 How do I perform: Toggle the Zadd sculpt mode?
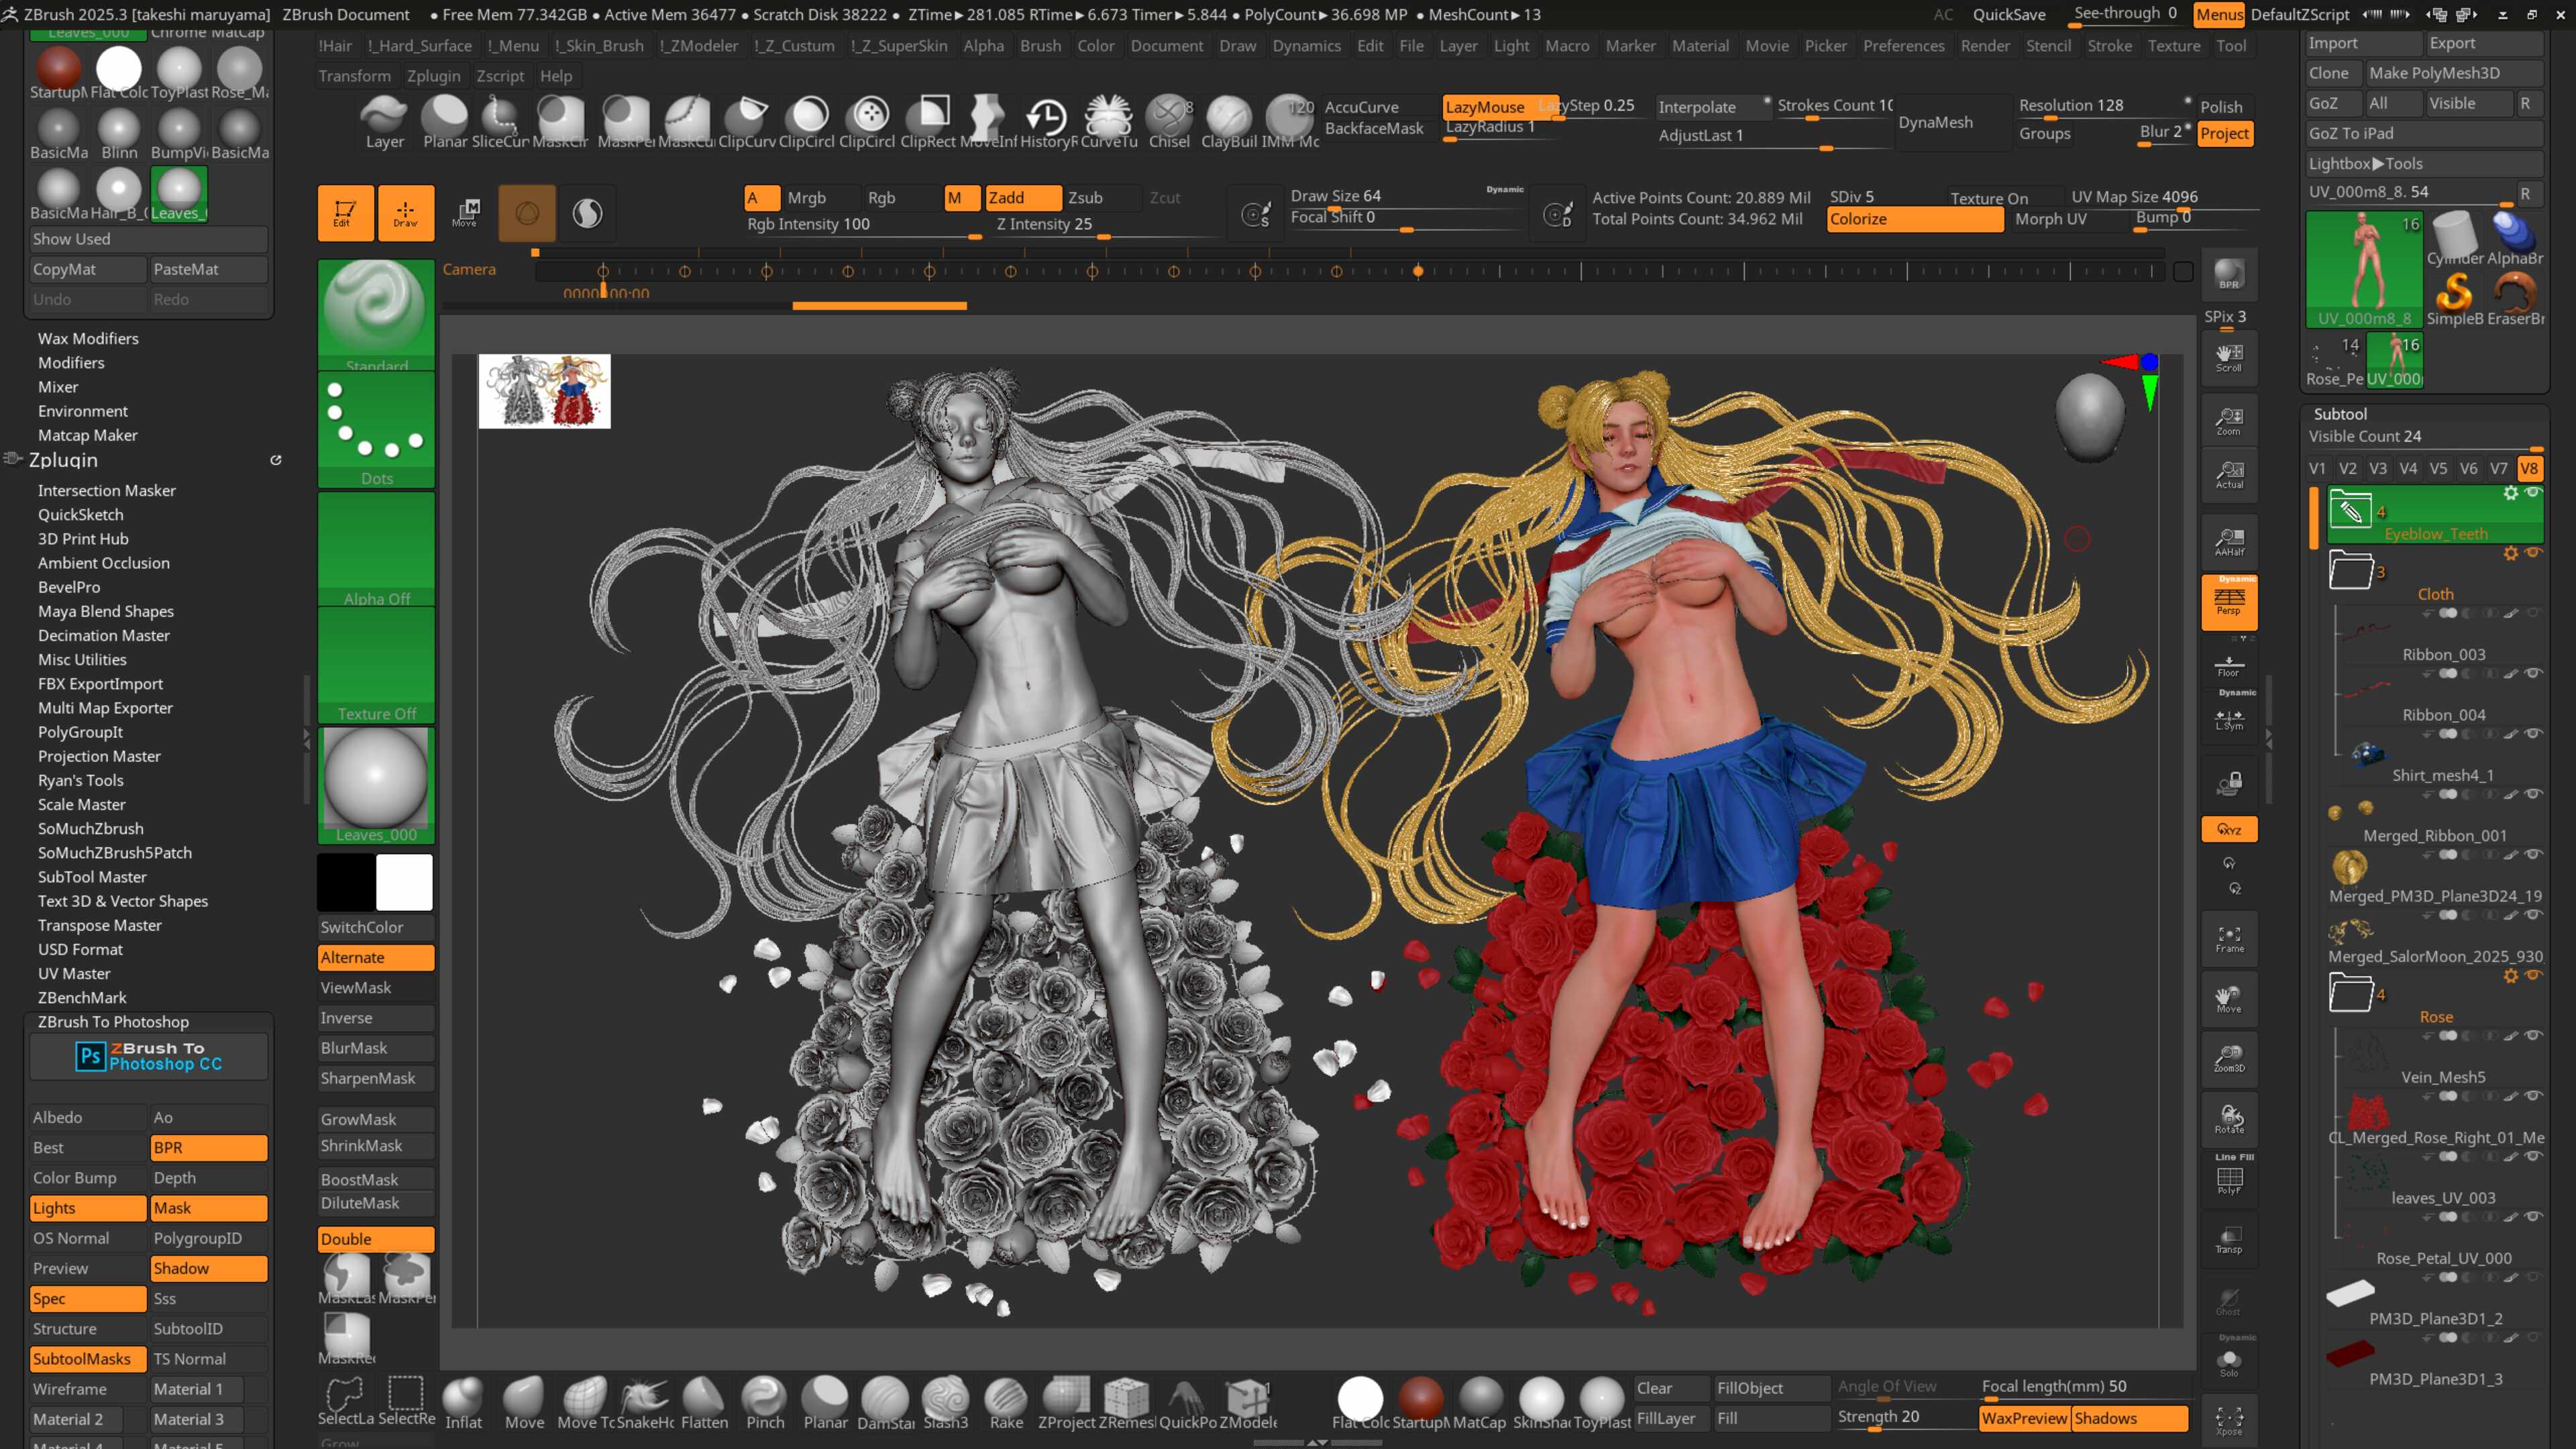click(x=1022, y=198)
